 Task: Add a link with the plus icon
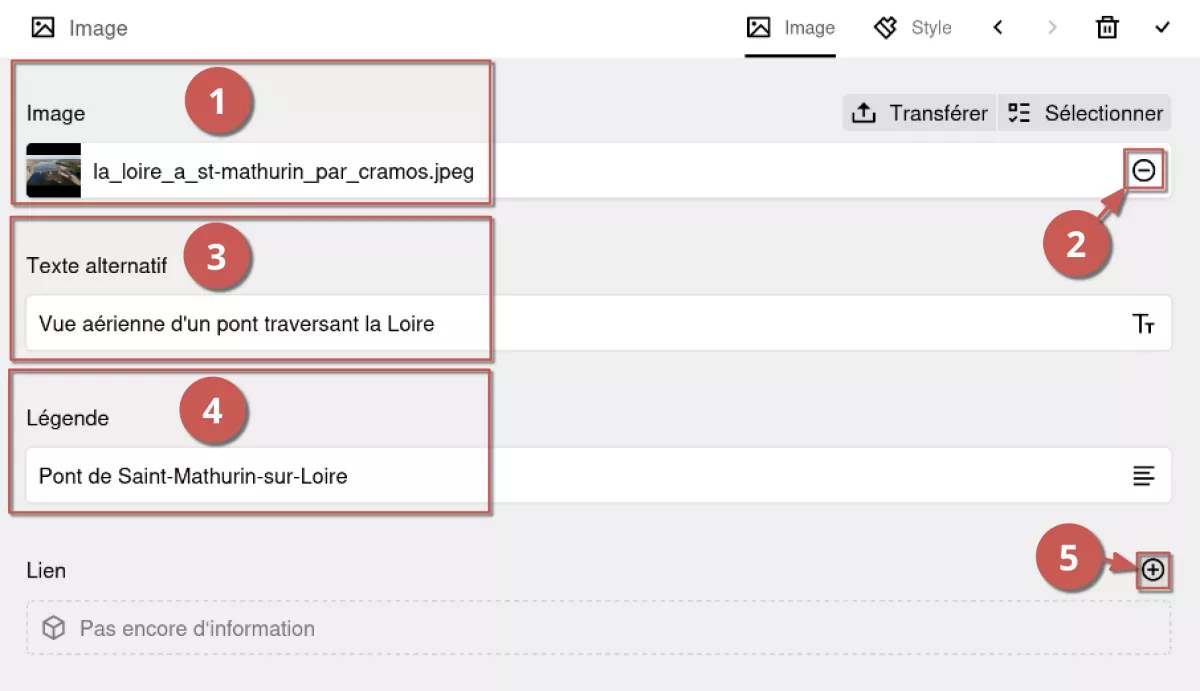(1153, 570)
